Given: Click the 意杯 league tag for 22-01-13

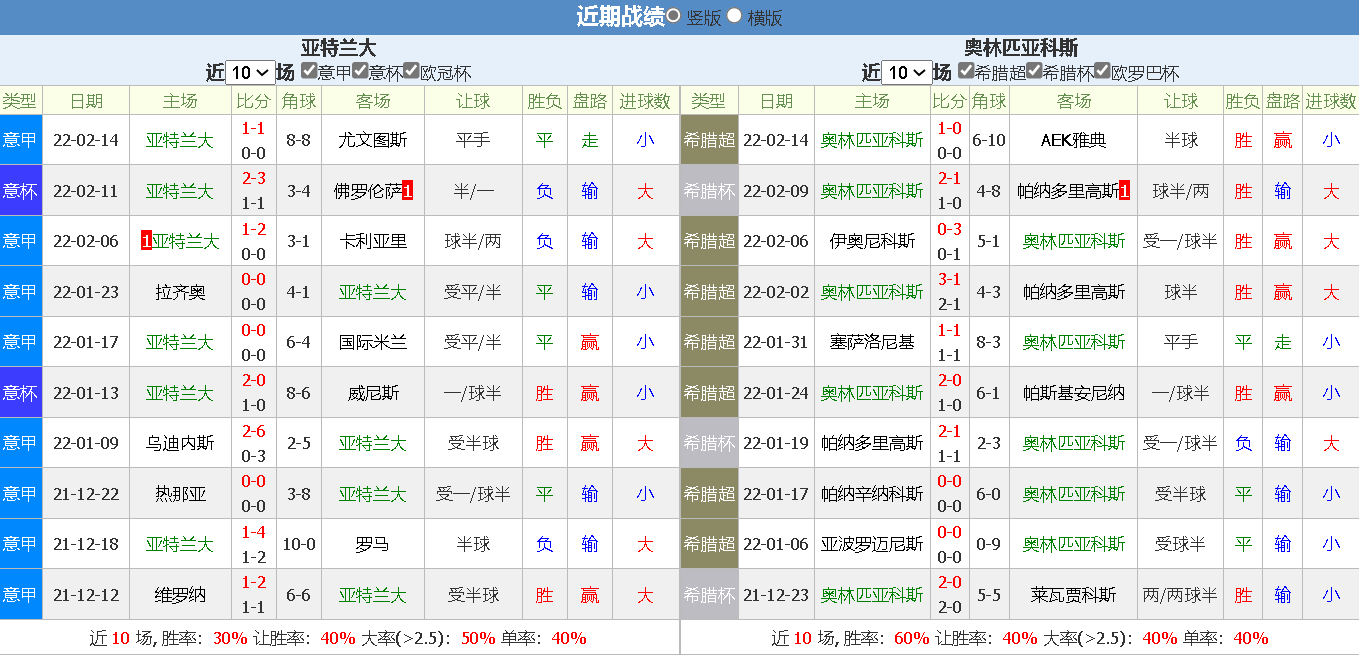Looking at the screenshot, I should [20, 393].
